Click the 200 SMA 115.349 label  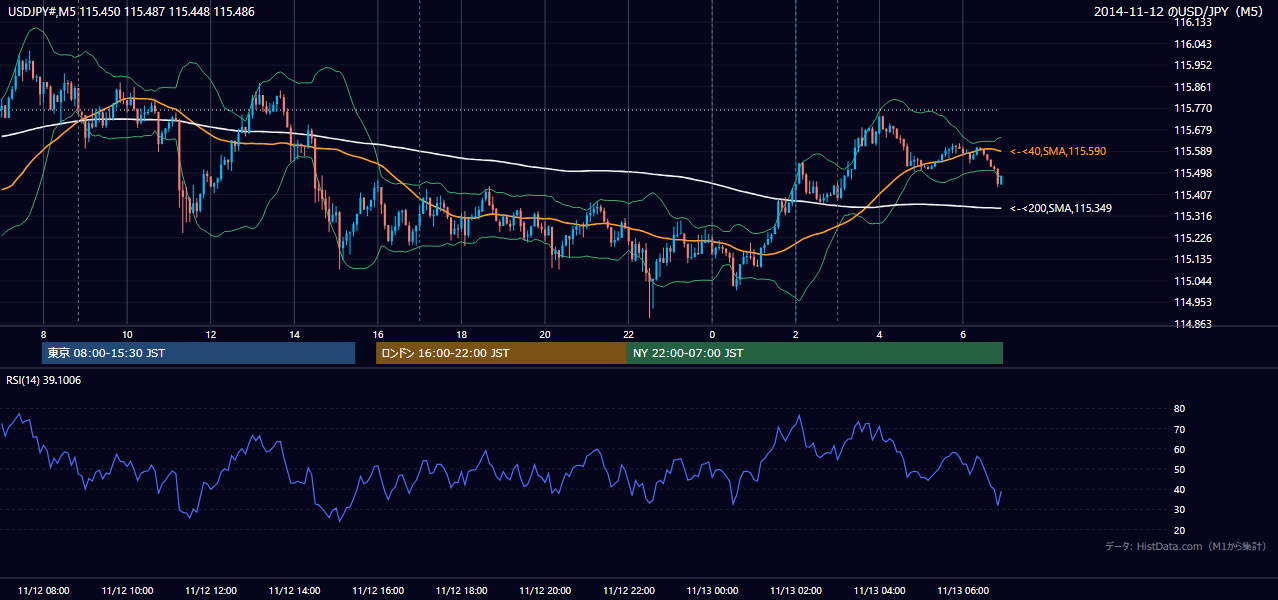point(1061,208)
